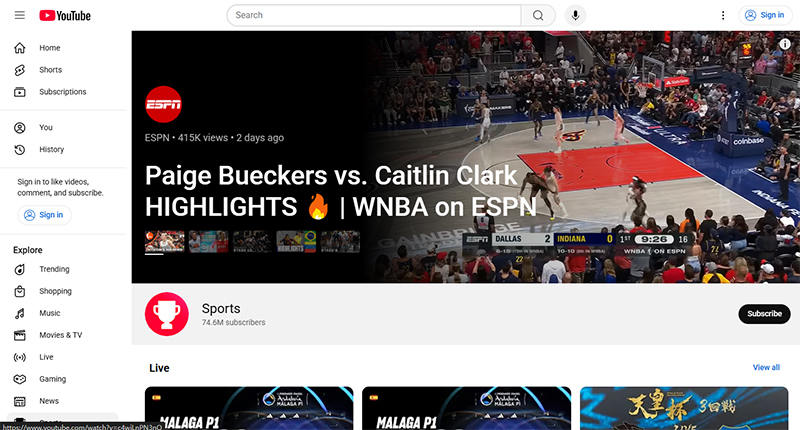Viewport: 800px width, 430px height.
Task: Click the Shopping bag icon
Action: pyautogui.click(x=19, y=291)
